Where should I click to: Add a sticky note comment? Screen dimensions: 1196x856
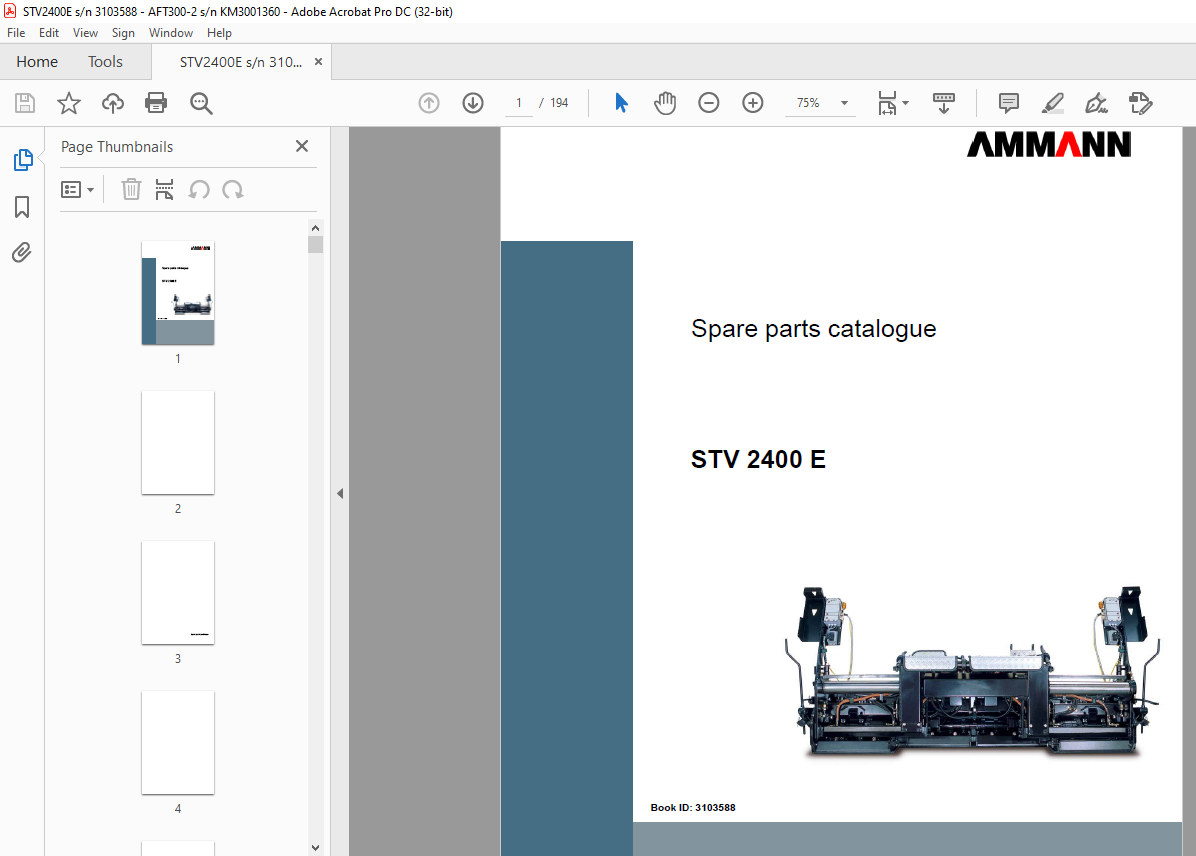pos(1008,103)
